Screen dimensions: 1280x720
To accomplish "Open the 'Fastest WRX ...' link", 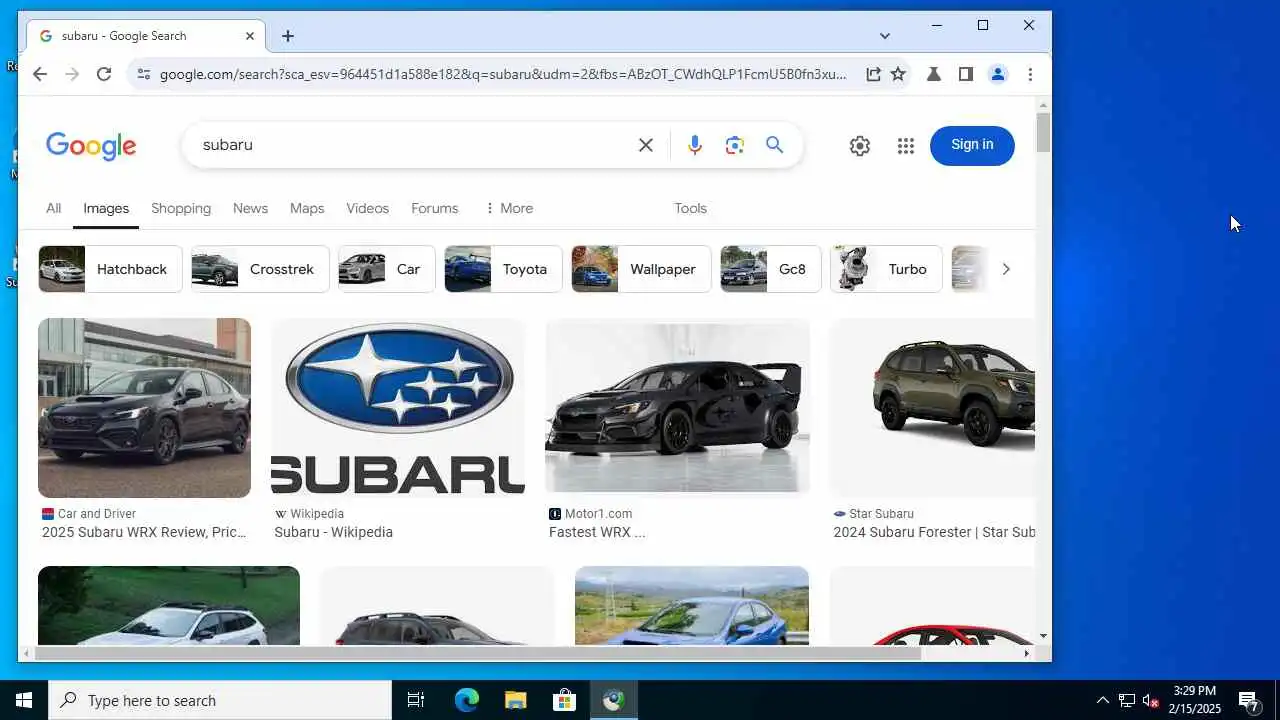I will pos(597,532).
